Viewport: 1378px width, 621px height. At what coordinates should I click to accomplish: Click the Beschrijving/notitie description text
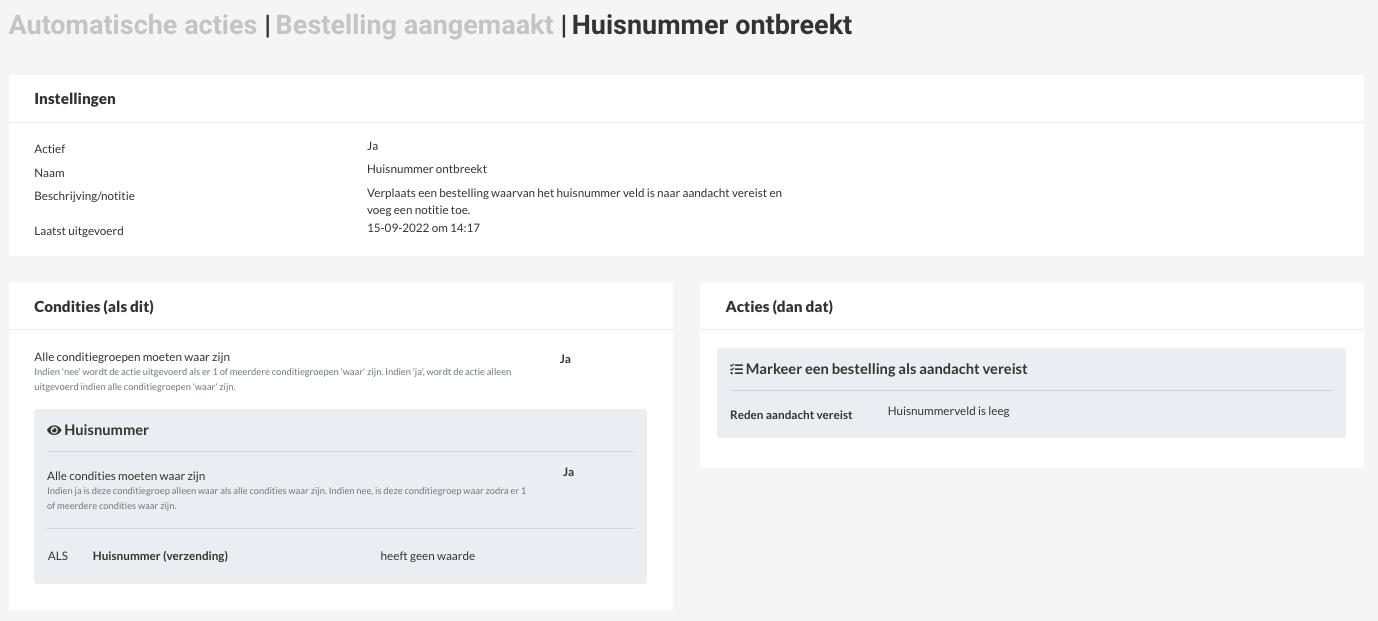pyautogui.click(x=574, y=201)
